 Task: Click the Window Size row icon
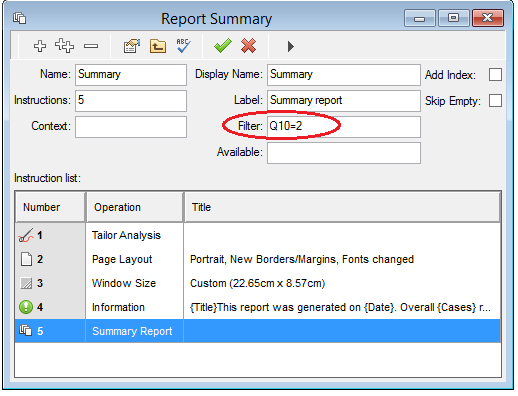26,283
